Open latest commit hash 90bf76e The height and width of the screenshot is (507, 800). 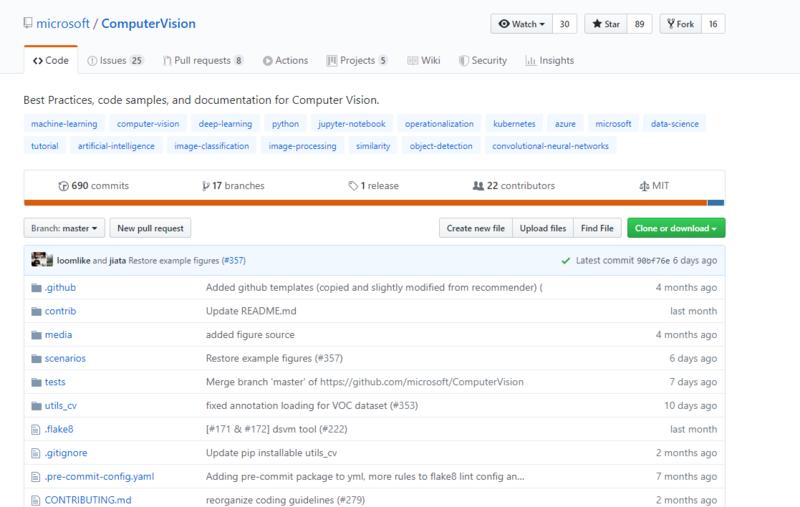tap(653, 261)
